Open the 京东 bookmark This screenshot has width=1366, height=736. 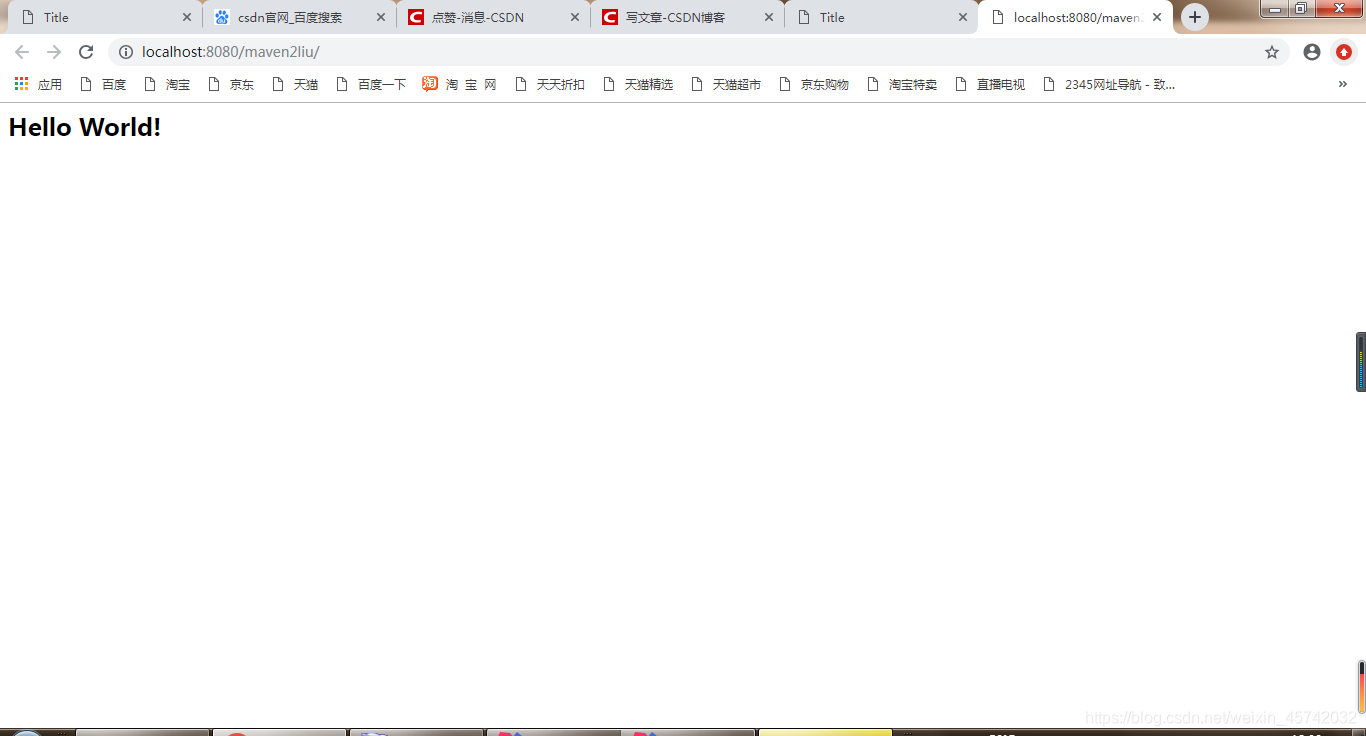tap(231, 84)
